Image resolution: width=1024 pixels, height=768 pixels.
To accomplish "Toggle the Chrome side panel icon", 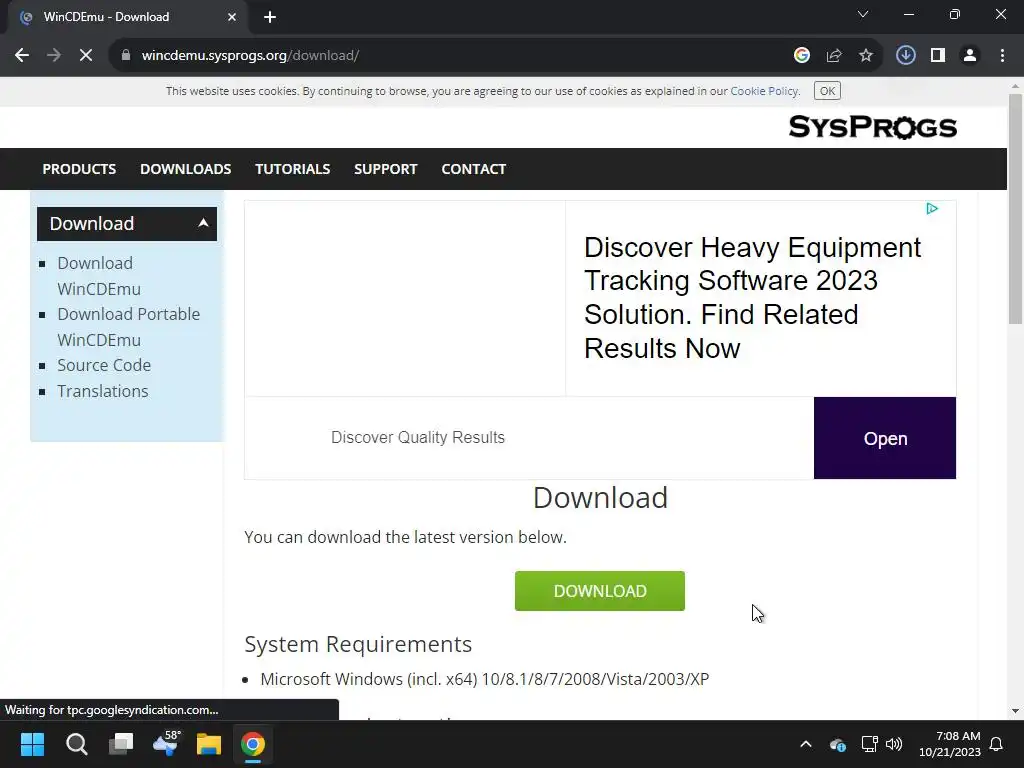I will click(938, 56).
